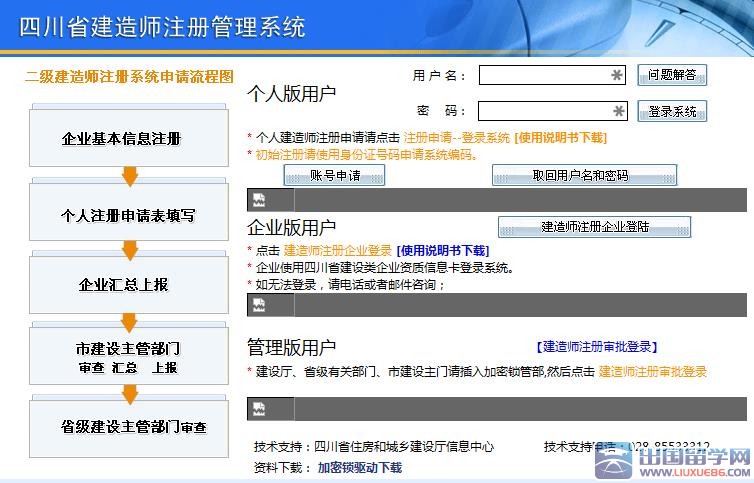Image resolution: width=754 pixels, height=483 pixels.
Task: Click the 省级建设主管部门审查 step
Action: (x=129, y=429)
